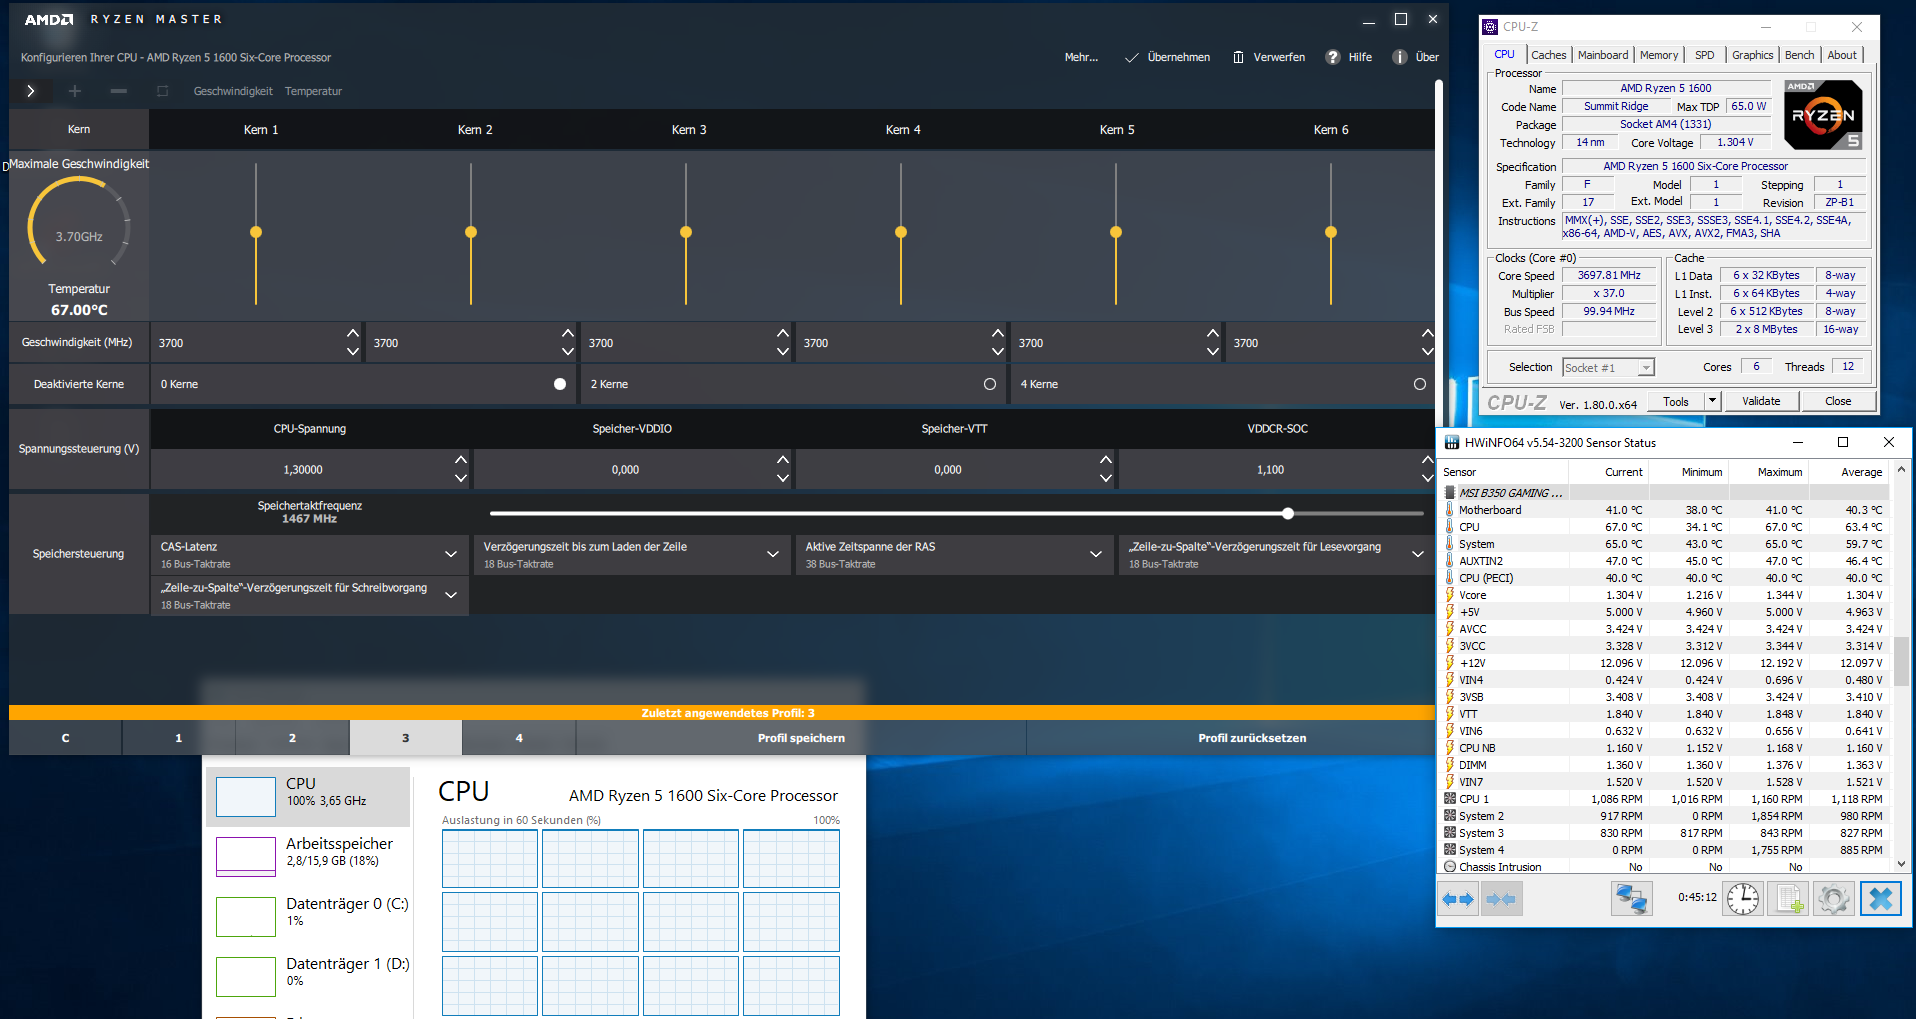Open the Tools dropdown arrow in CPU-Z
This screenshot has width=1916, height=1019.
point(1712,401)
